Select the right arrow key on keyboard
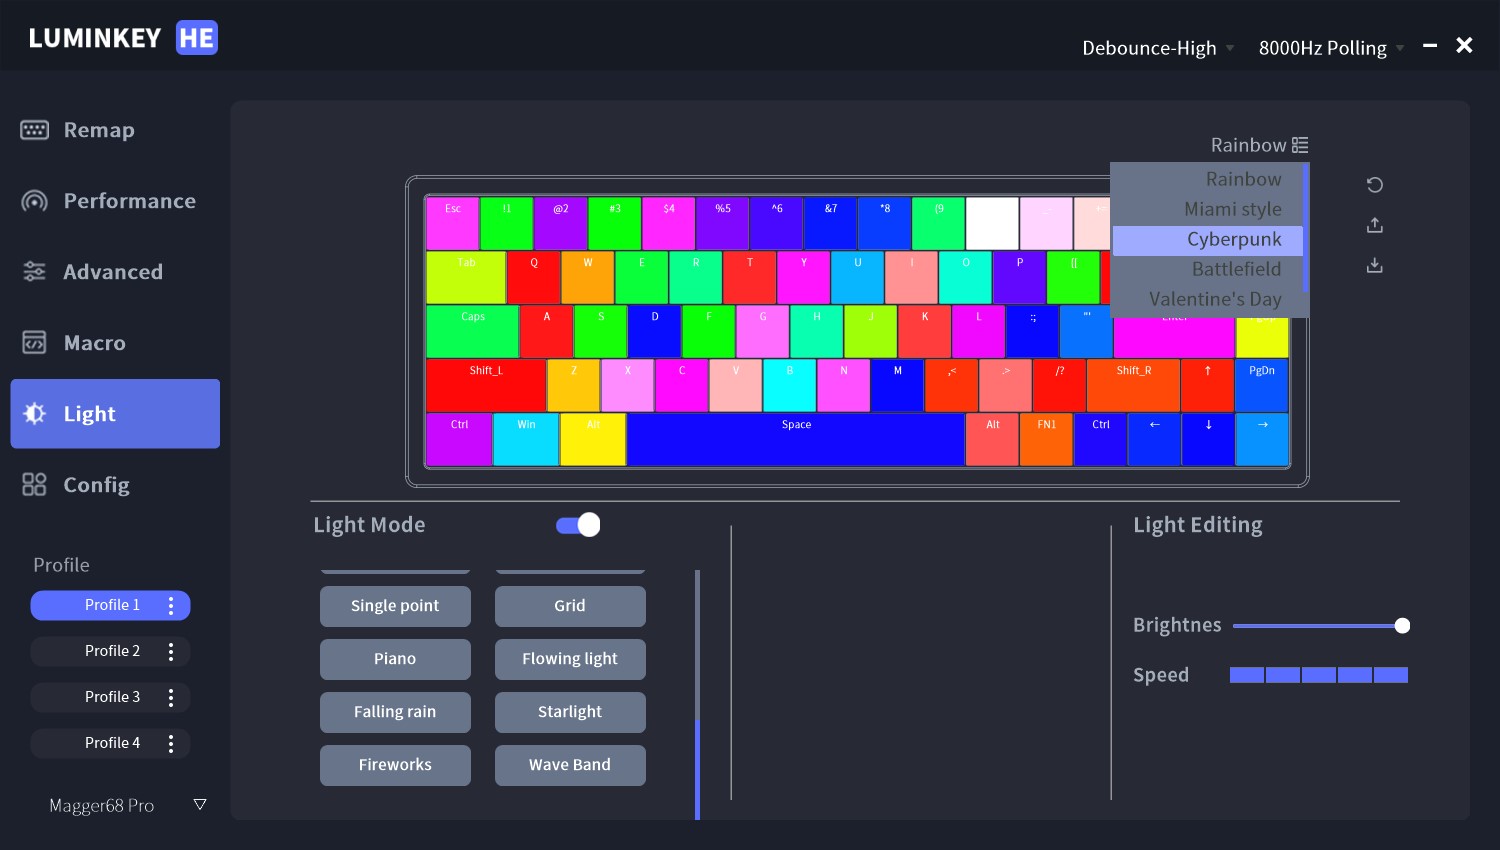Screen dimensions: 1500x850 point(1262,439)
